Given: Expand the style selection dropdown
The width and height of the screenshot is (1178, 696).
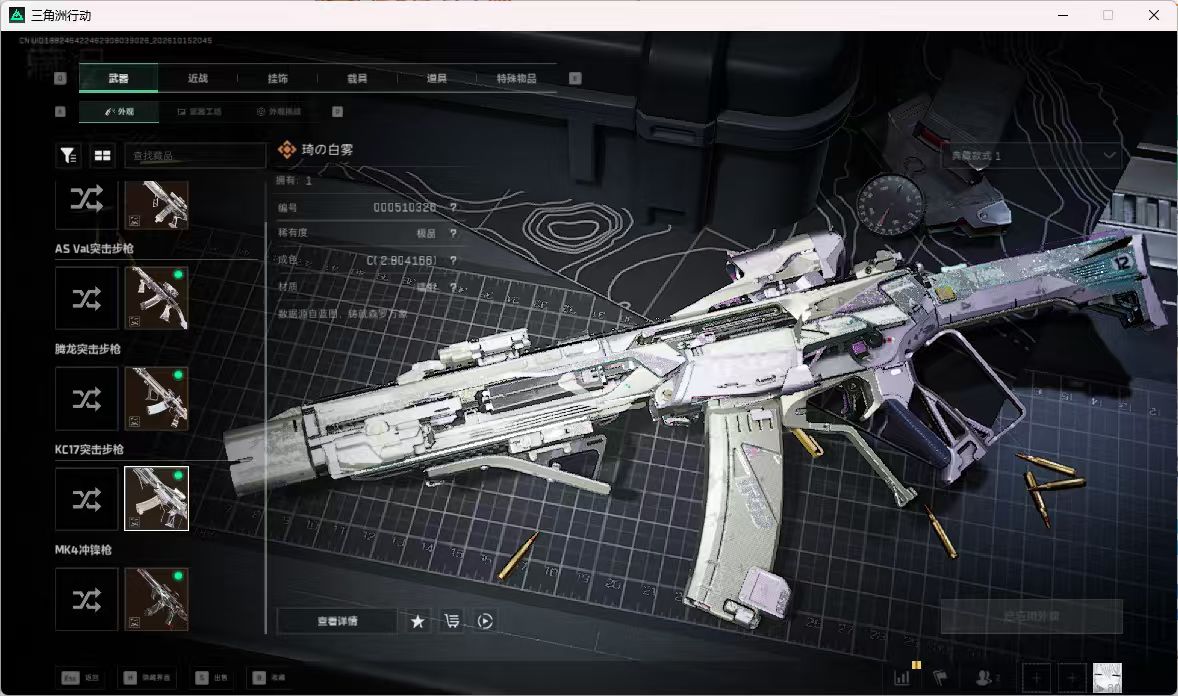Looking at the screenshot, I should click(x=1032, y=156).
